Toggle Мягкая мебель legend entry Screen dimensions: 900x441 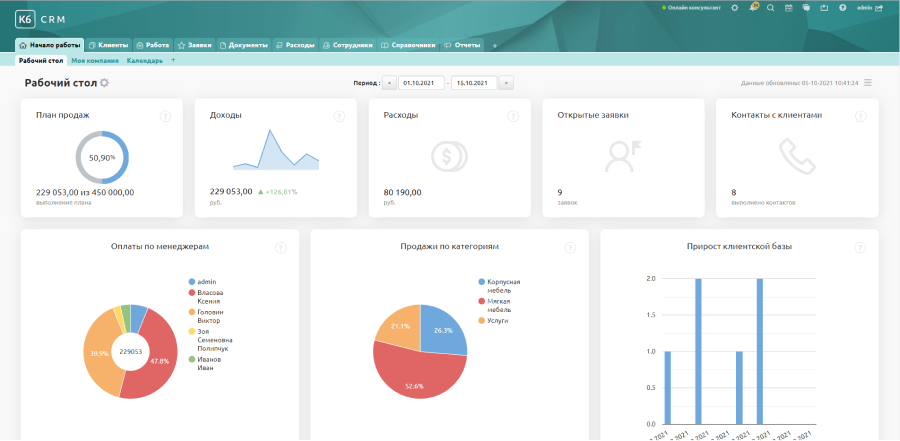(x=495, y=305)
